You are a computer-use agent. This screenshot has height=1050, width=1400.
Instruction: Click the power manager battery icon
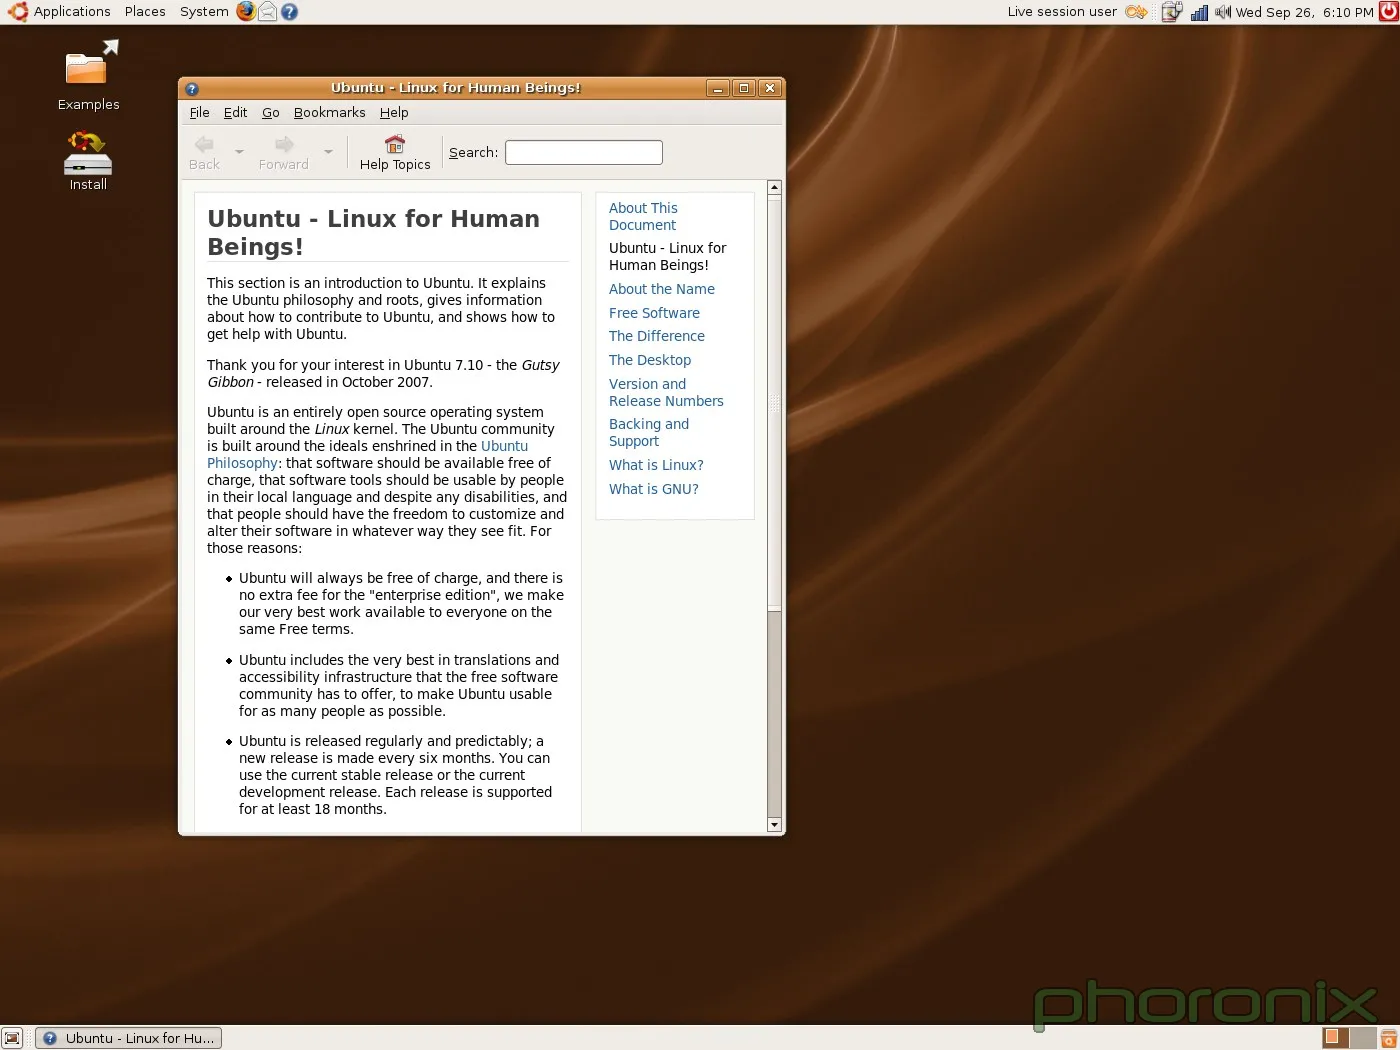[1171, 12]
